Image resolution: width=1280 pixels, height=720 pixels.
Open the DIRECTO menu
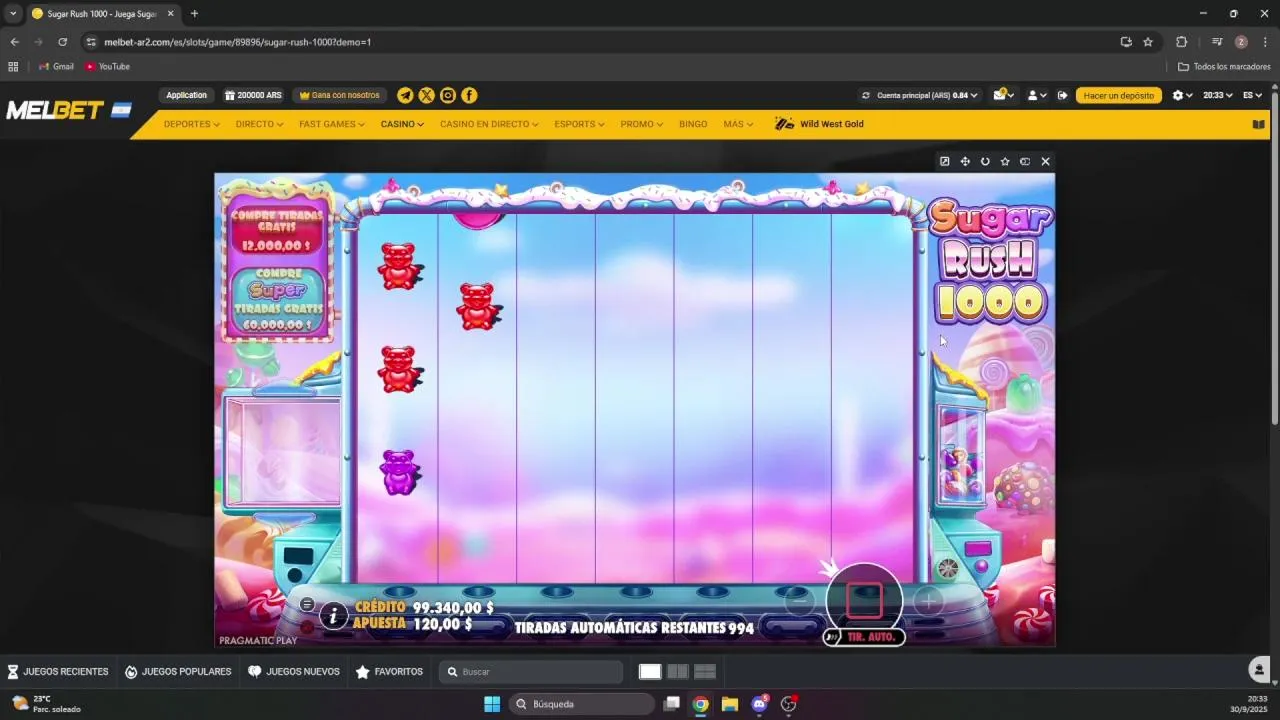click(259, 124)
